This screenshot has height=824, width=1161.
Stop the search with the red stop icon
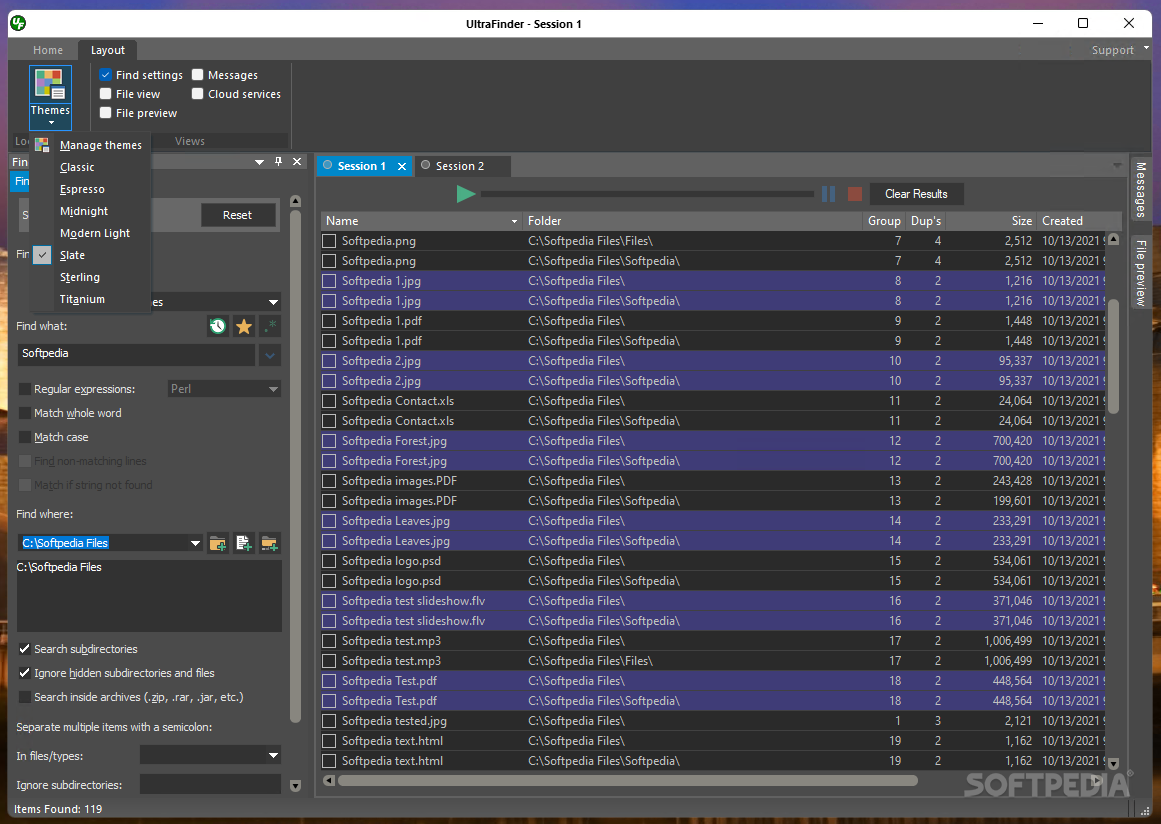point(854,194)
